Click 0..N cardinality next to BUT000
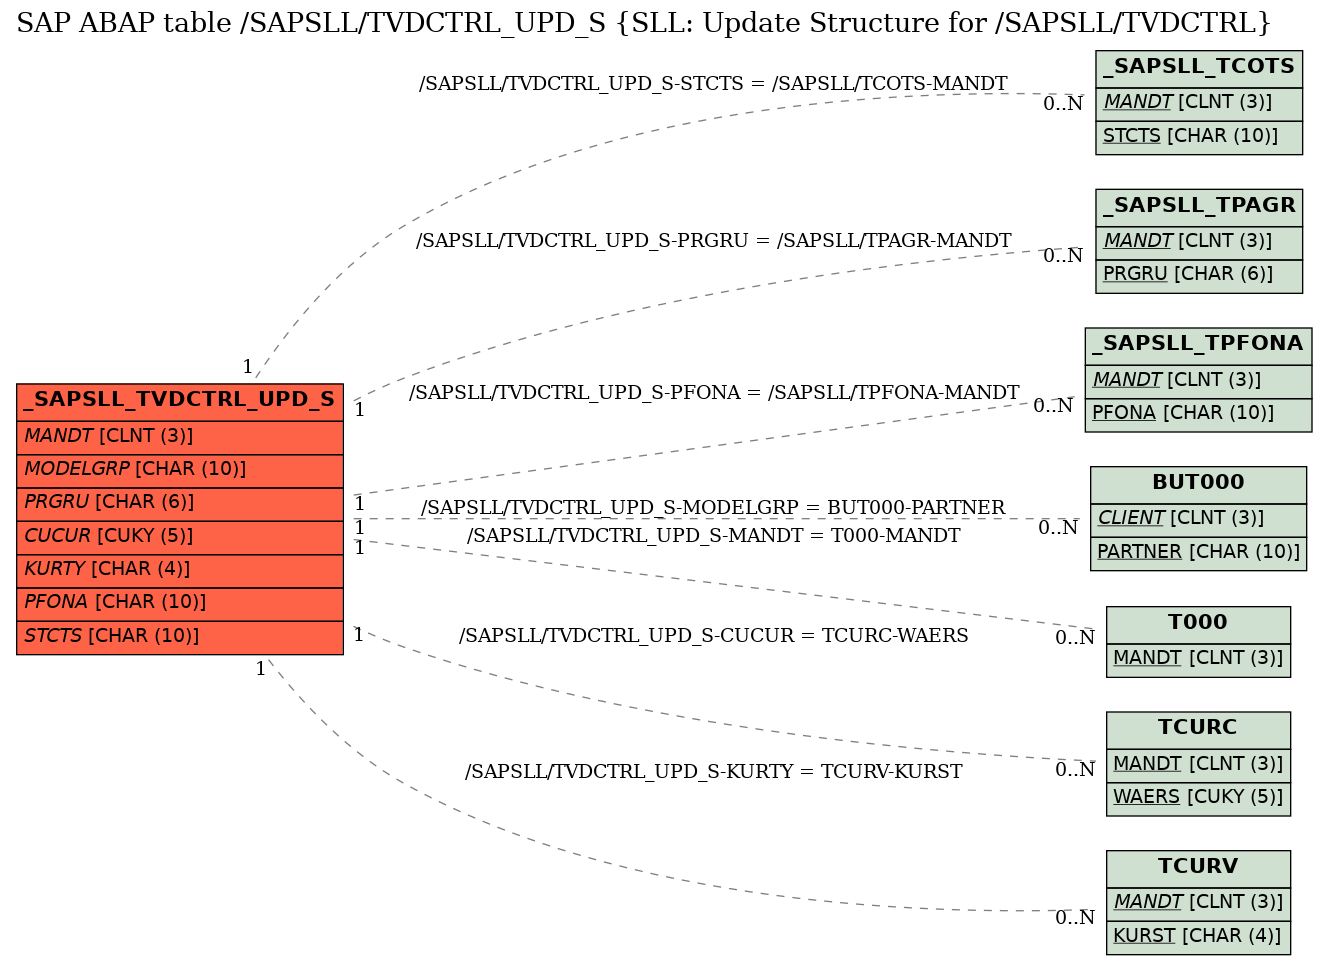 click(1058, 528)
